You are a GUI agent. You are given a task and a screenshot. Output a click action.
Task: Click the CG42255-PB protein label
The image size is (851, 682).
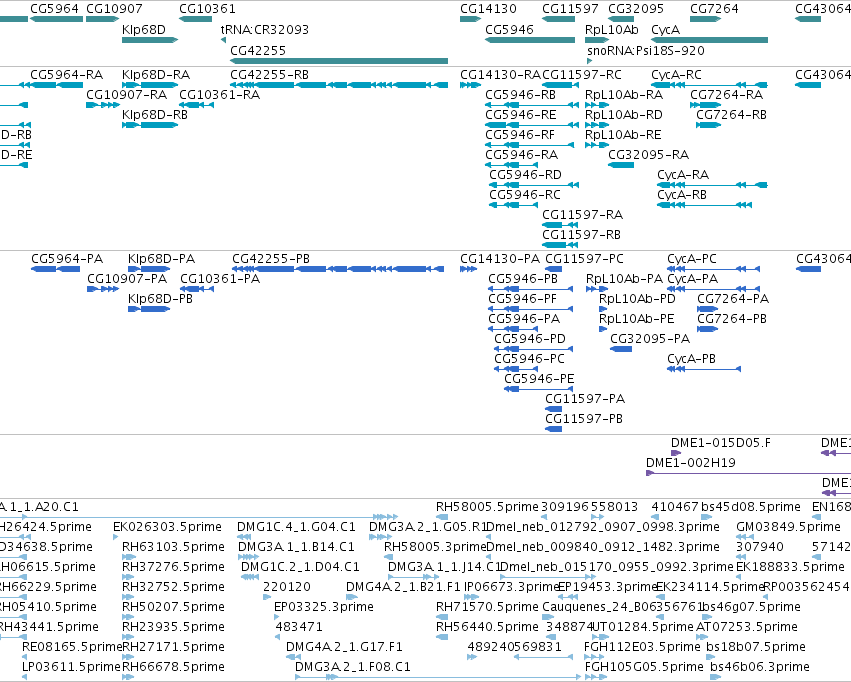click(x=271, y=259)
